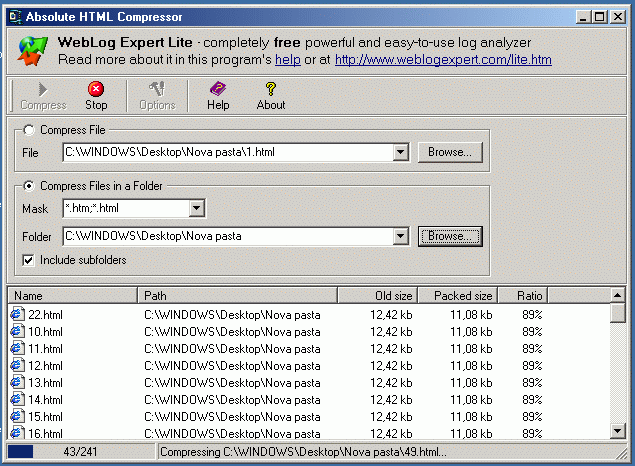The width and height of the screenshot is (635, 466).
Task: Select the 13.html file icon
Action: coord(17,382)
